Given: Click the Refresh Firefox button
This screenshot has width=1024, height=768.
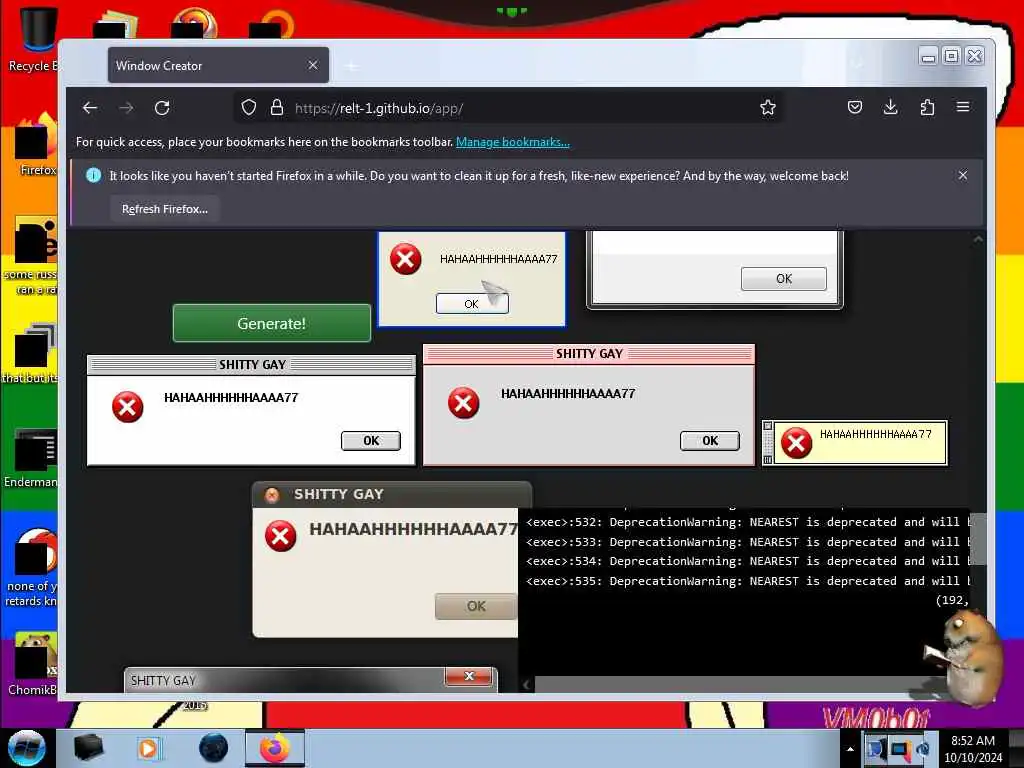Looking at the screenshot, I should point(165,209).
